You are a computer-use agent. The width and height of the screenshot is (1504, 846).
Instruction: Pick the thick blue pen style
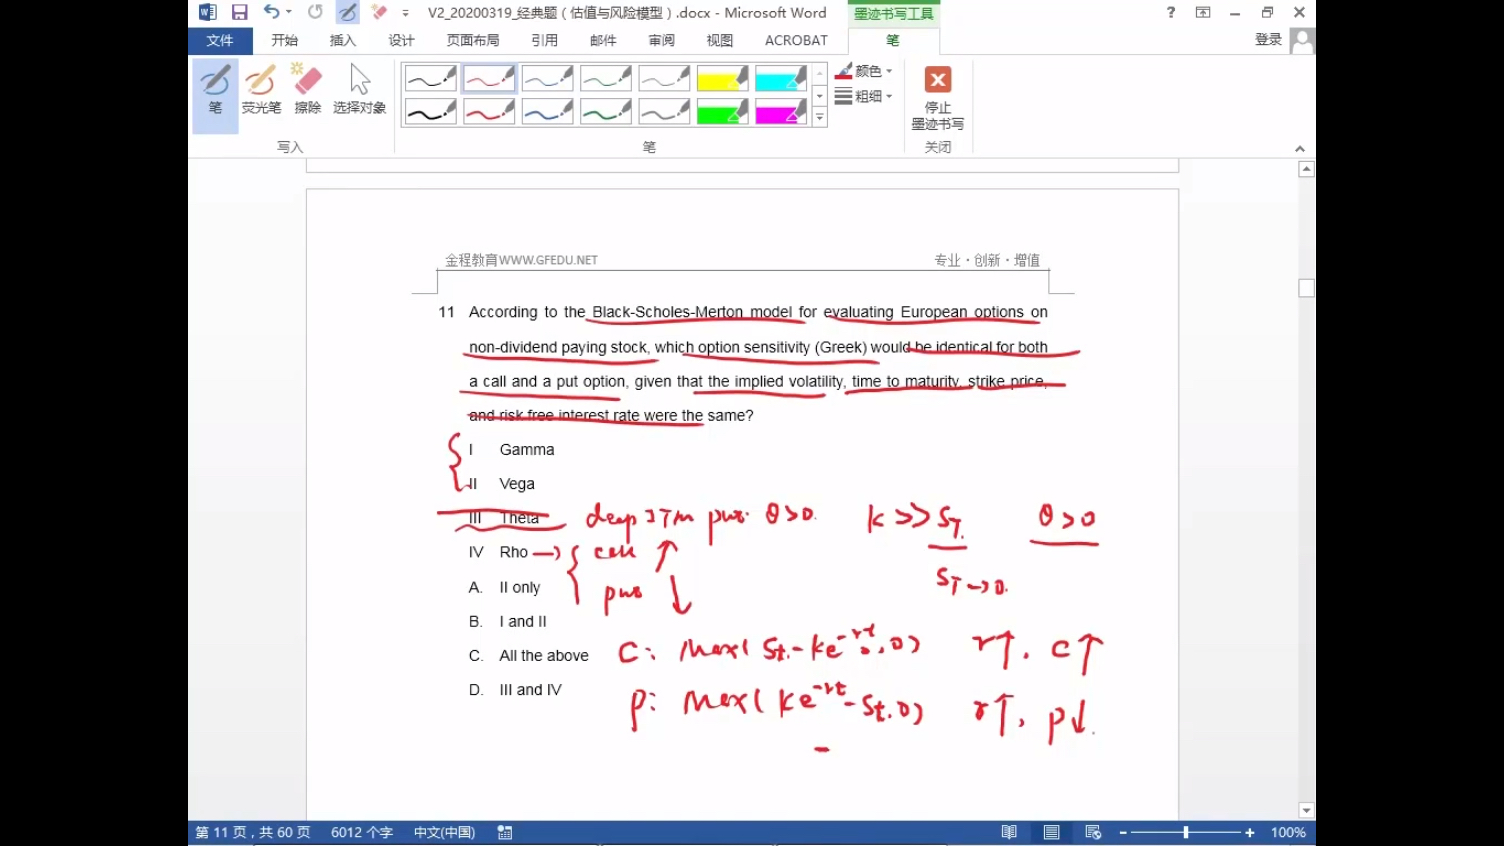pos(547,111)
